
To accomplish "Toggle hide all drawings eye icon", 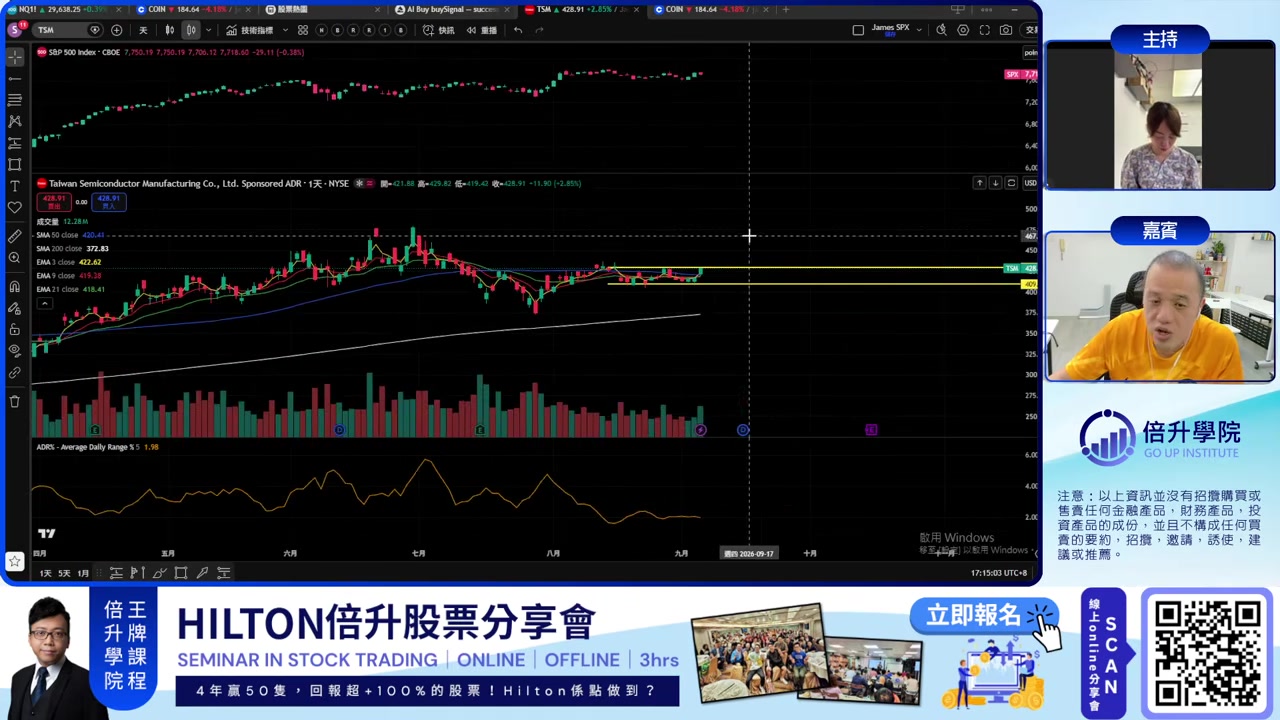I will click(15, 350).
